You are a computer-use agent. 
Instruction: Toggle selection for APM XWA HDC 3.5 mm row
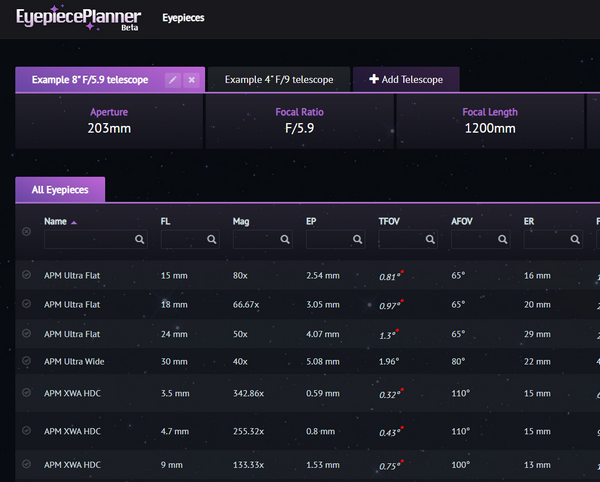pos(26,392)
